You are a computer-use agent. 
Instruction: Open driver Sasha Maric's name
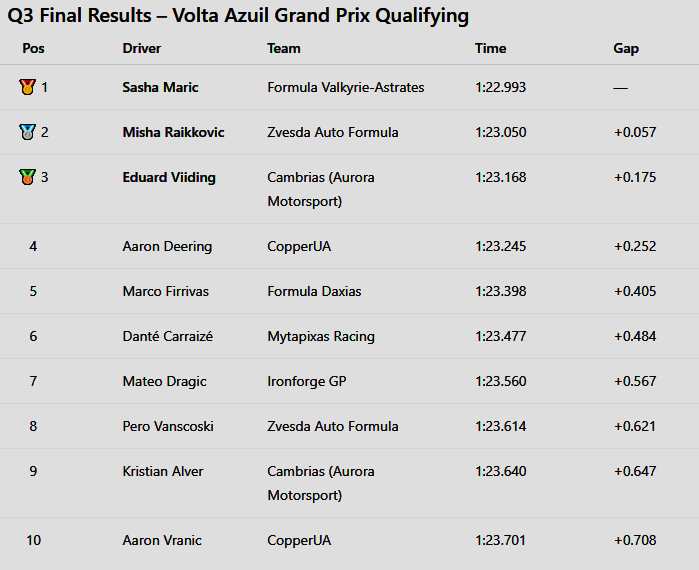(160, 87)
